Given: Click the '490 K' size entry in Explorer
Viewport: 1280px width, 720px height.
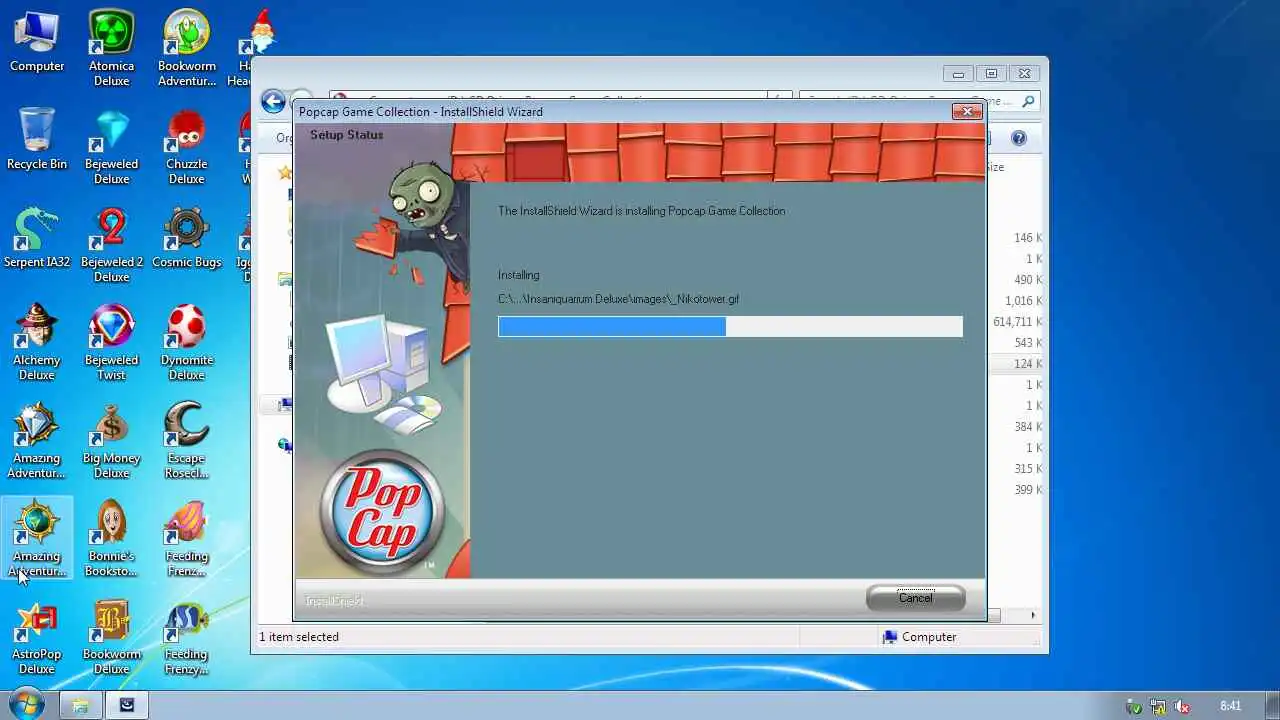Looking at the screenshot, I should click(x=1028, y=280).
